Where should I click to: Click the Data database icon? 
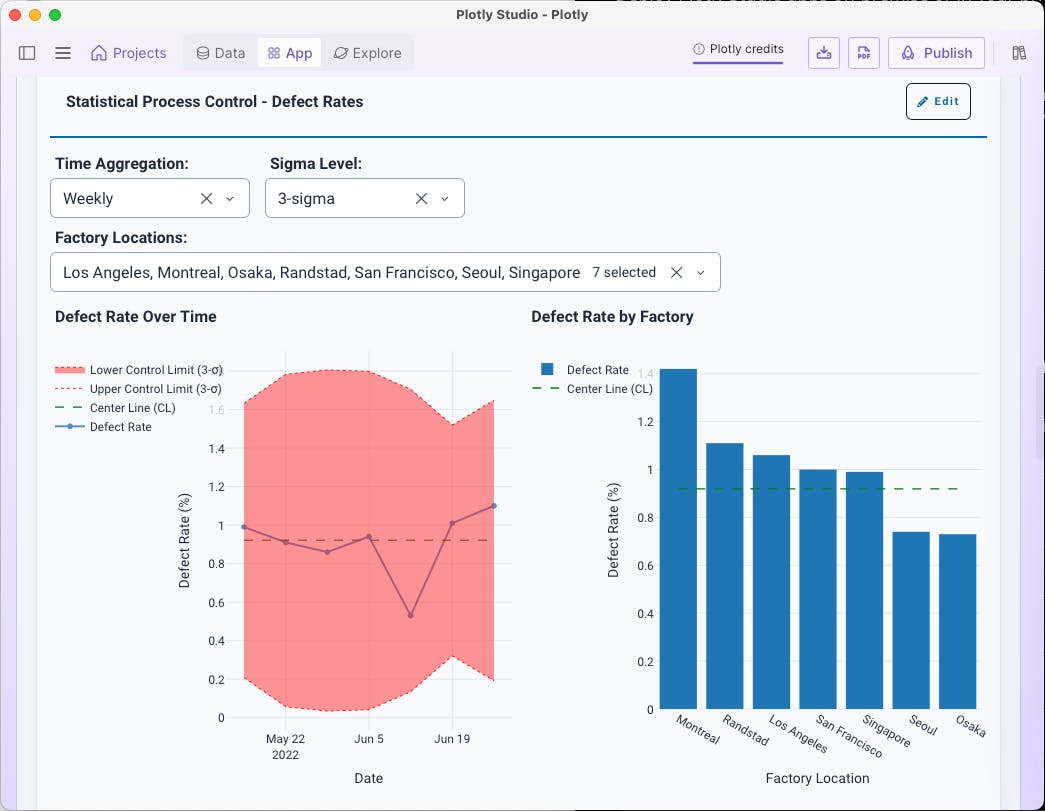(x=202, y=53)
